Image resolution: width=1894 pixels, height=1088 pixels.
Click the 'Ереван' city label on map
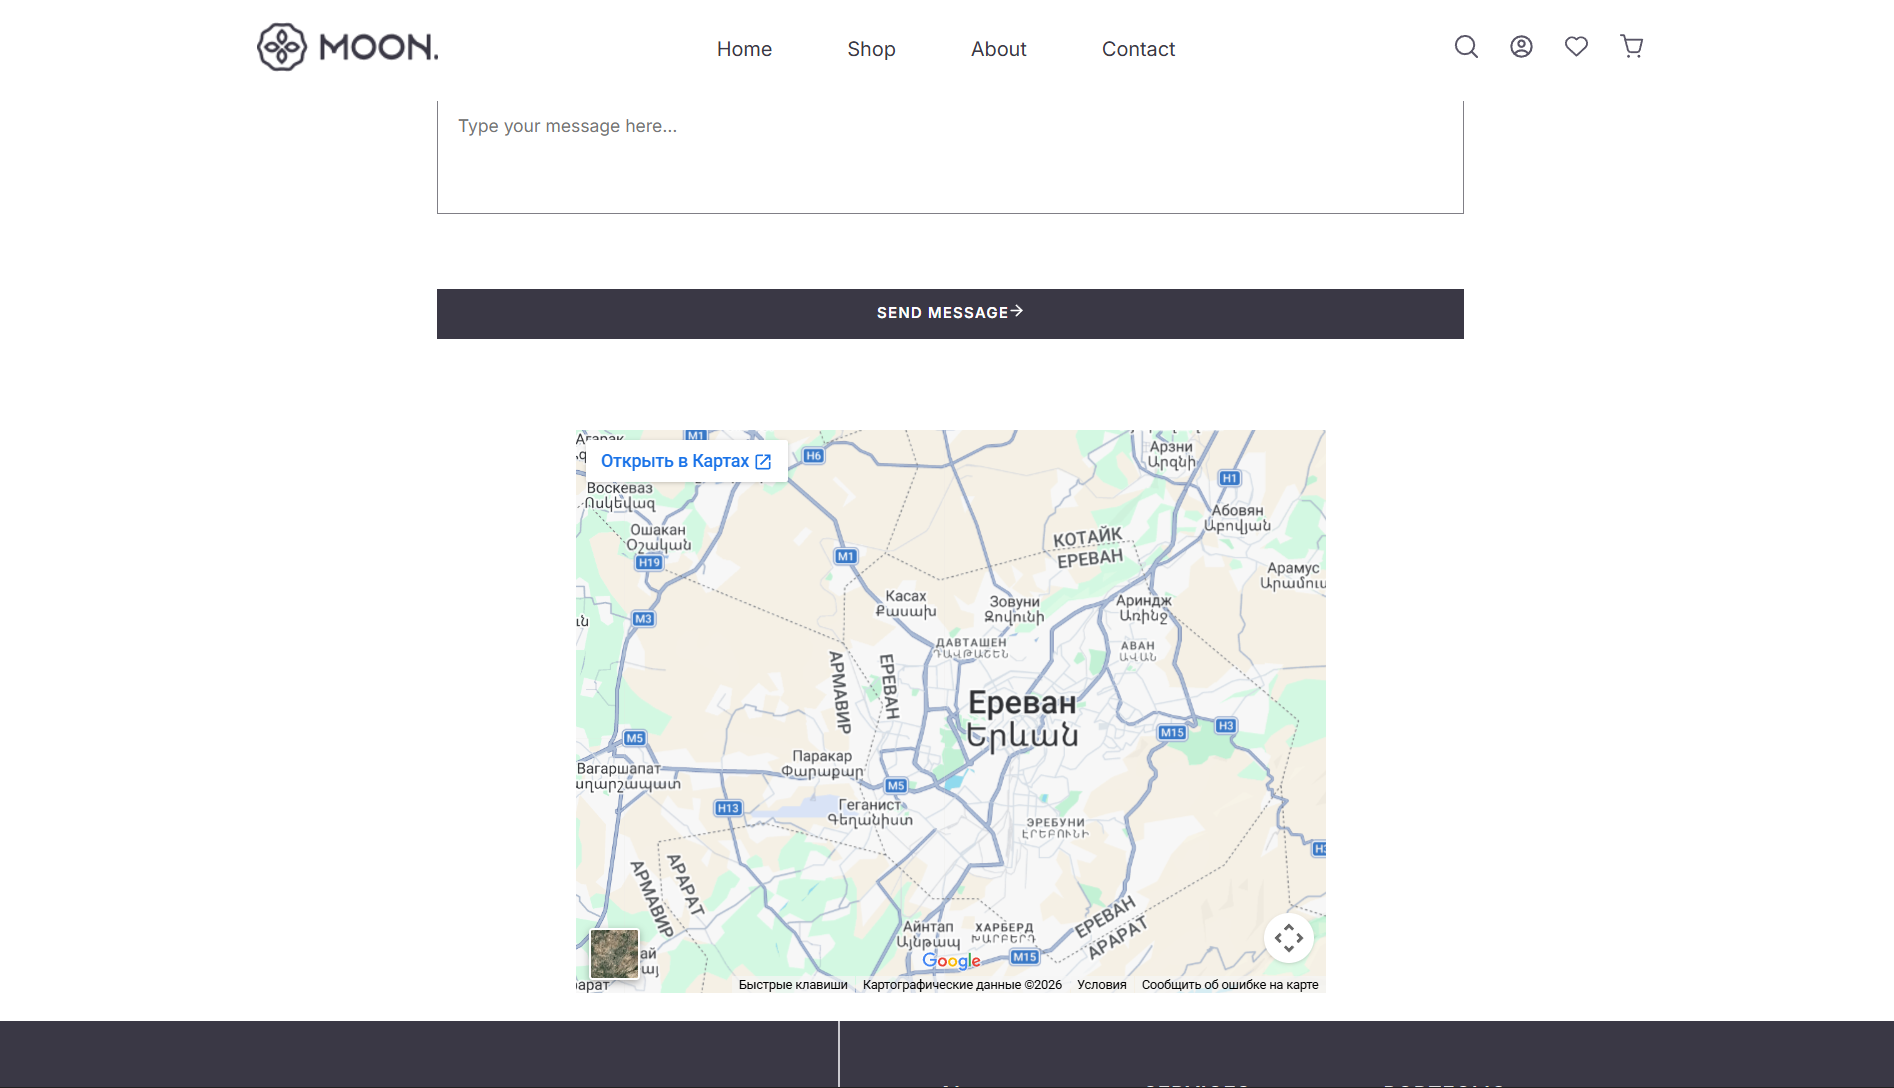(1022, 703)
